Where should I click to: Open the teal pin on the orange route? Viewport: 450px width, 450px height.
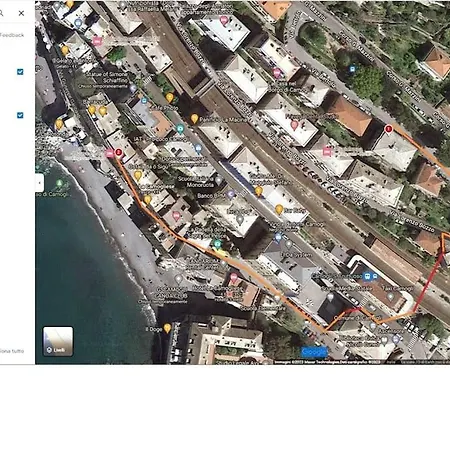[x=217, y=245]
